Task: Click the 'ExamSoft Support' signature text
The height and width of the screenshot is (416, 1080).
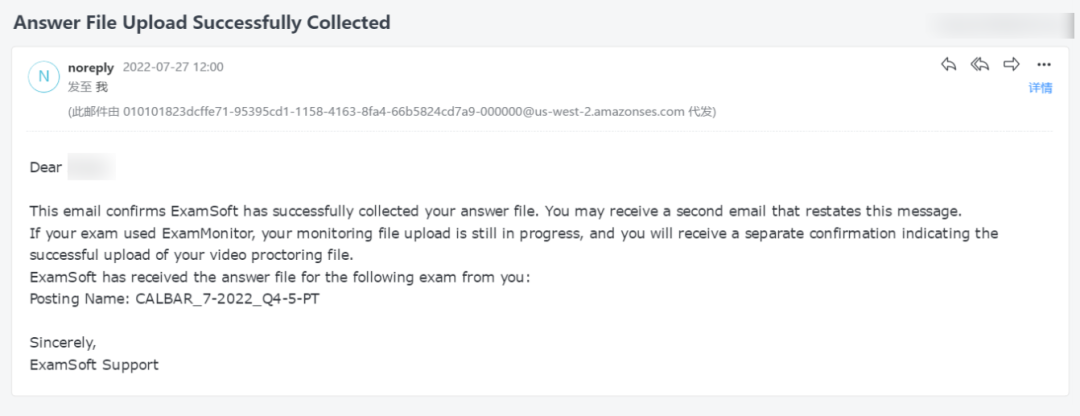Action: [x=94, y=365]
